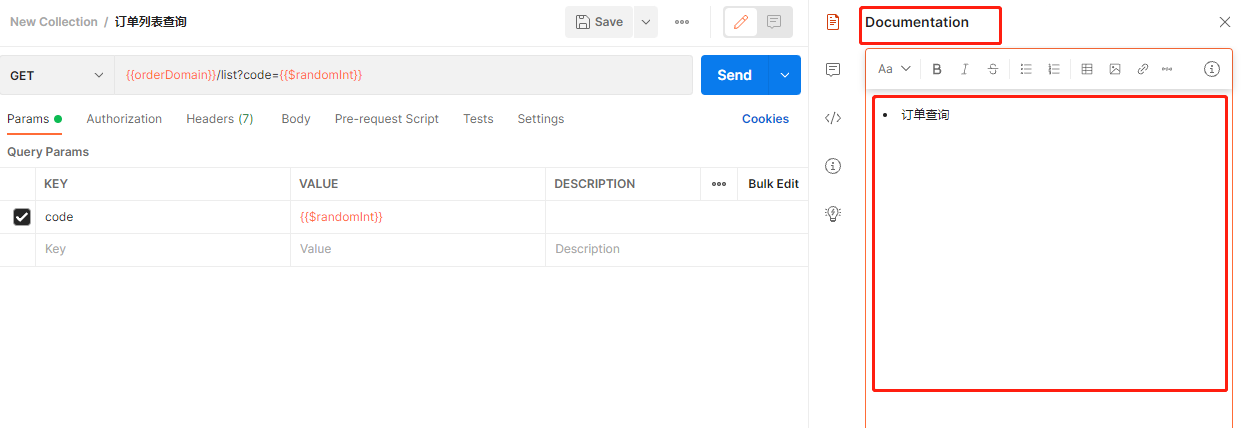The image size is (1249, 428).
Task: Insert an image in documentation editor
Action: click(x=1115, y=69)
